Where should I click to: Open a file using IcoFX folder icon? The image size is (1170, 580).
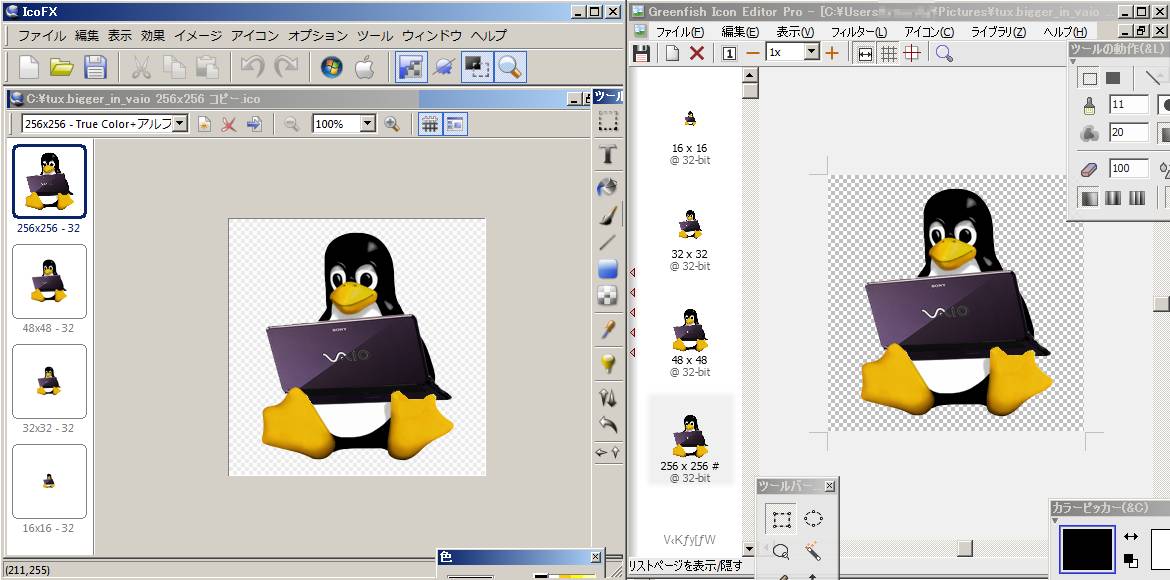(61, 67)
